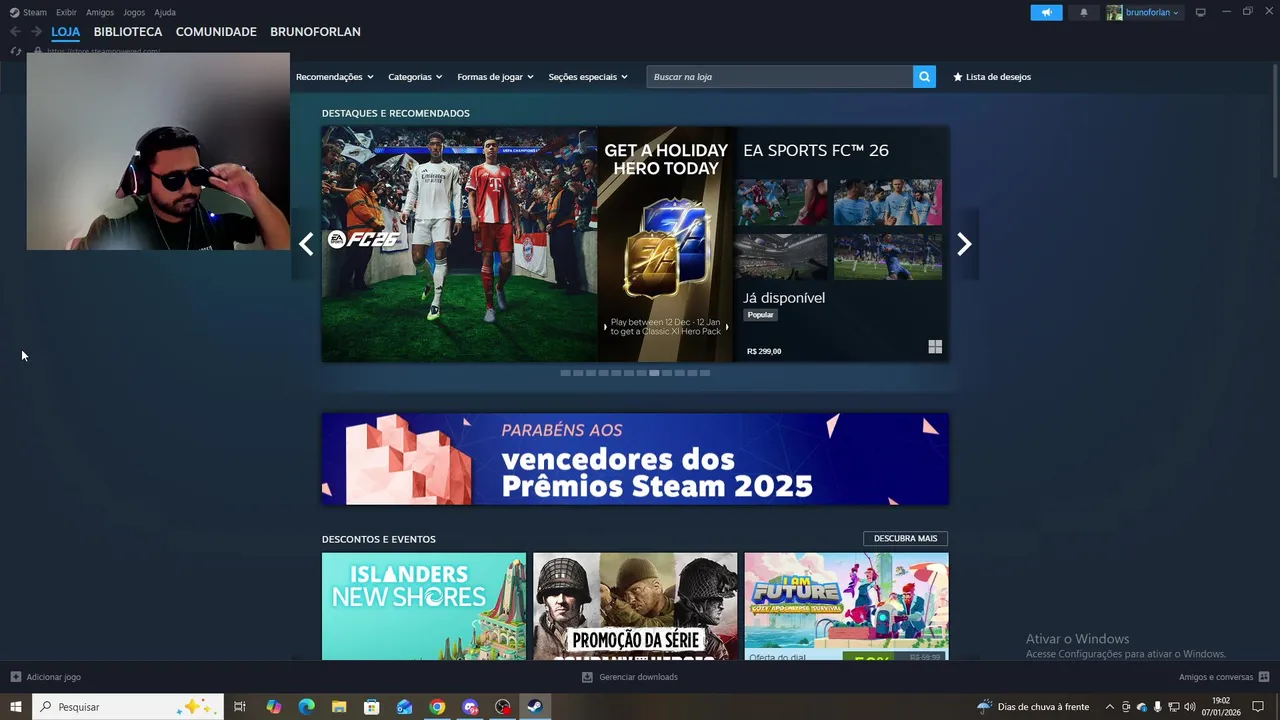This screenshot has height=720, width=1280.
Task: Go forward with the right navigation arrow
Action: (x=36, y=32)
